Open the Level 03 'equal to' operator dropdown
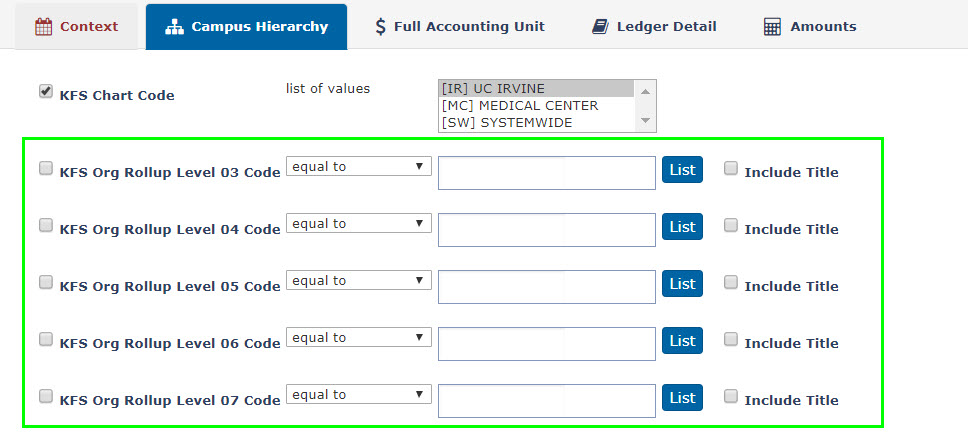 click(359, 166)
